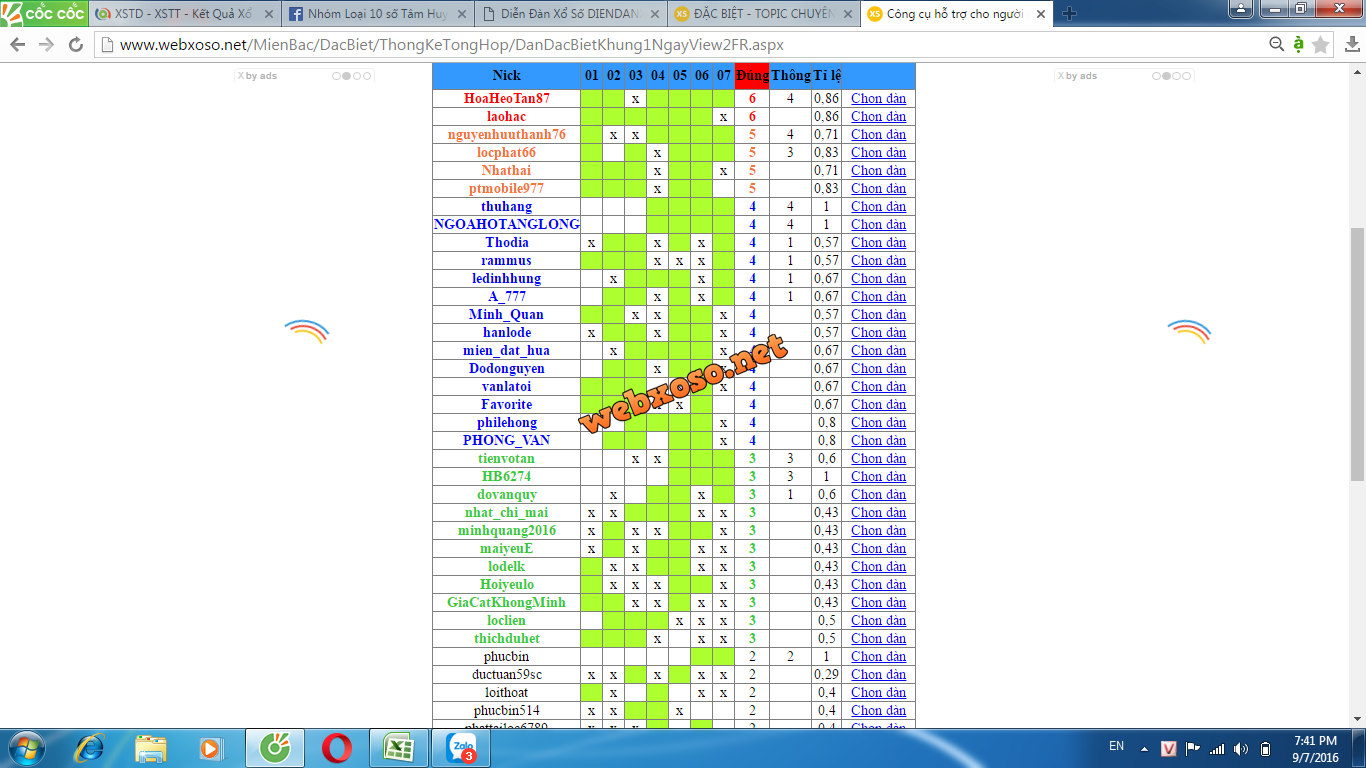Open Chọn dàn link for locphat66
Viewport: 1366px width, 768px height.
click(x=878, y=153)
